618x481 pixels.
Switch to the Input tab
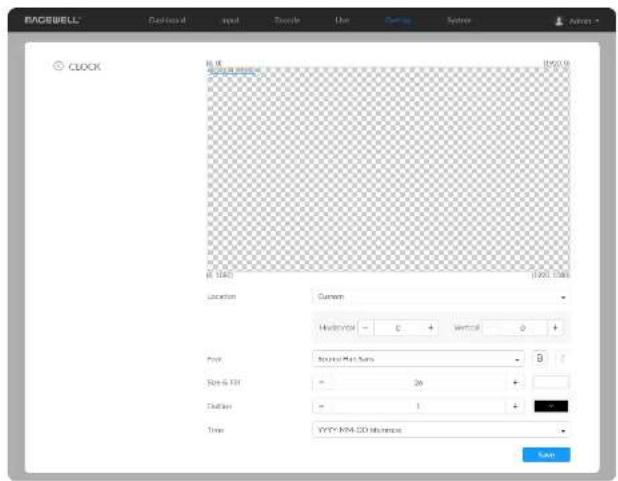tap(231, 20)
